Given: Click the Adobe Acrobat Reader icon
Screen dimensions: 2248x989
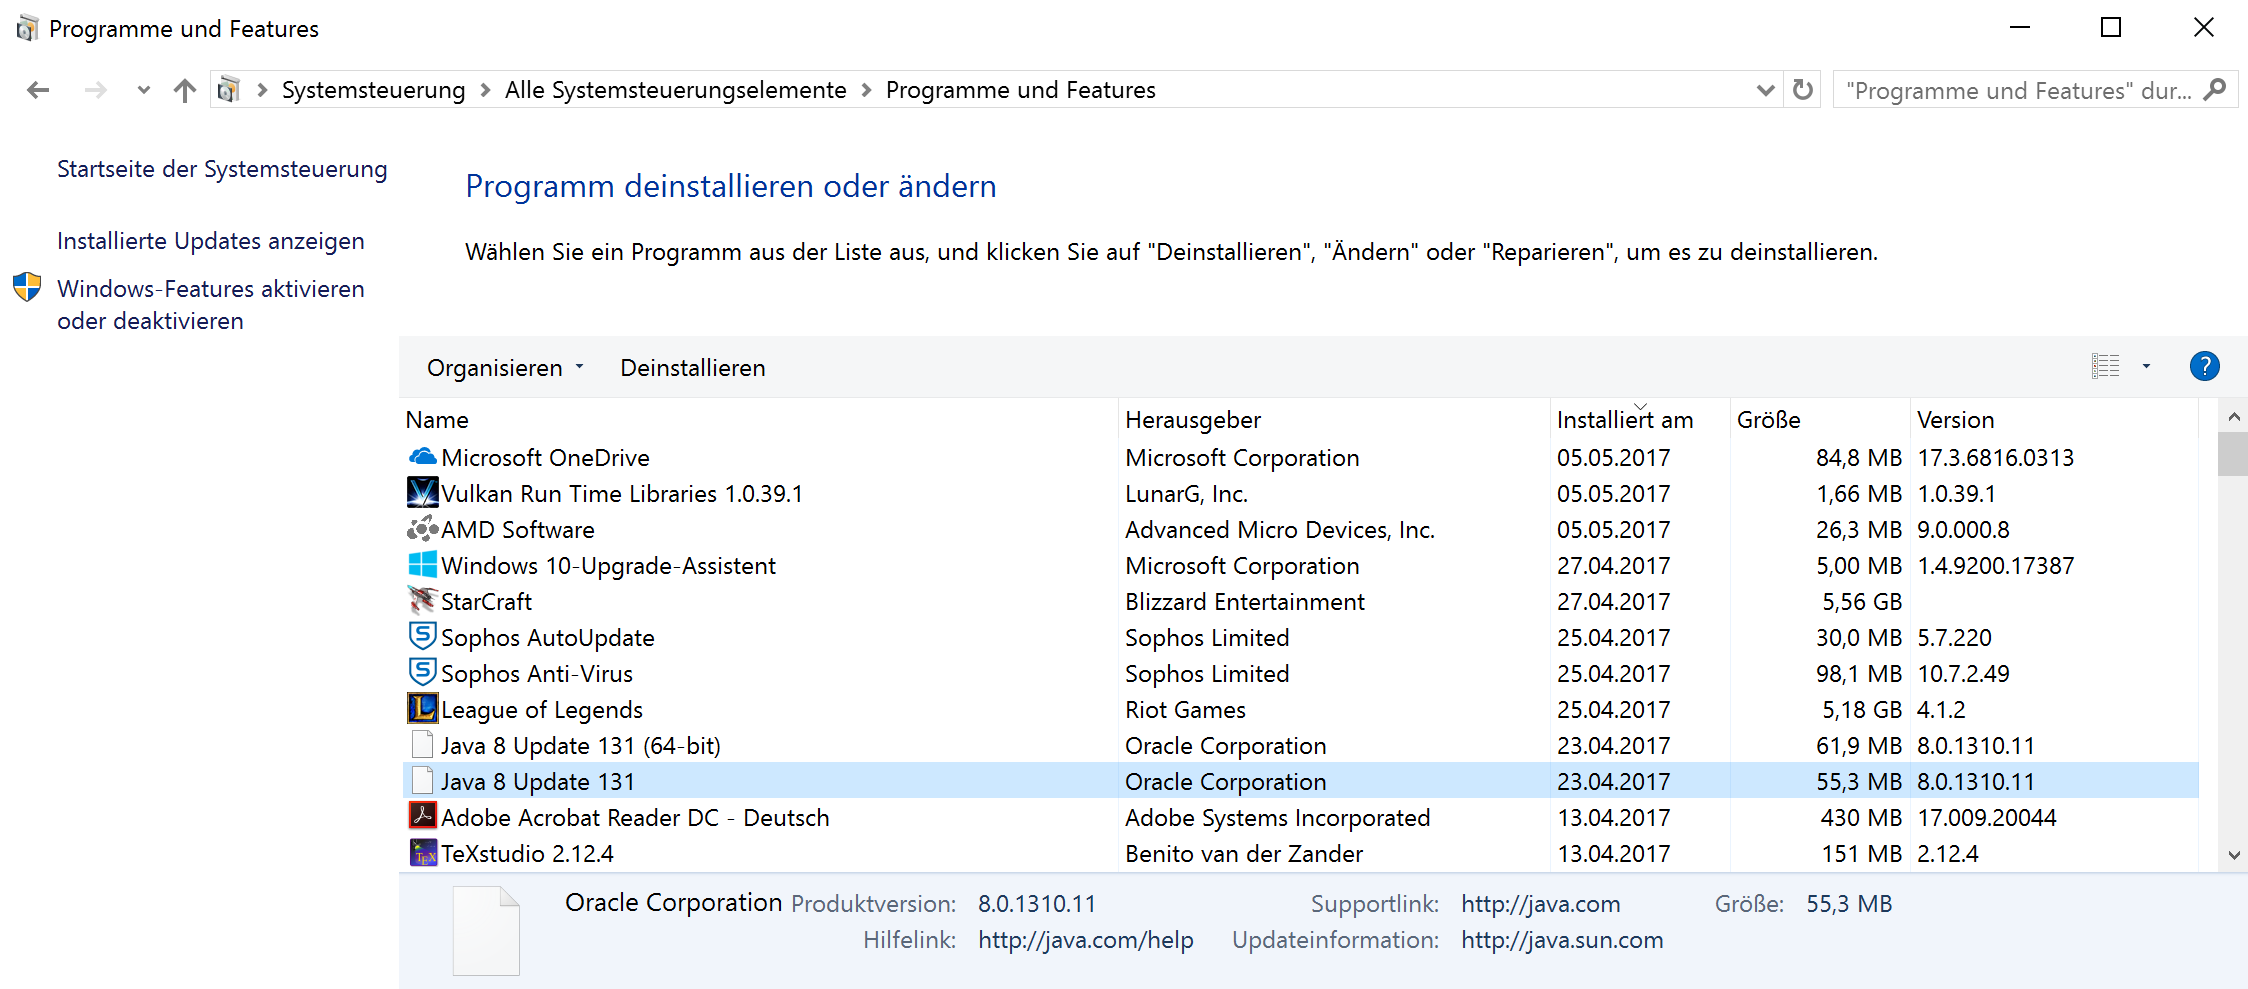Looking at the screenshot, I should tap(423, 817).
